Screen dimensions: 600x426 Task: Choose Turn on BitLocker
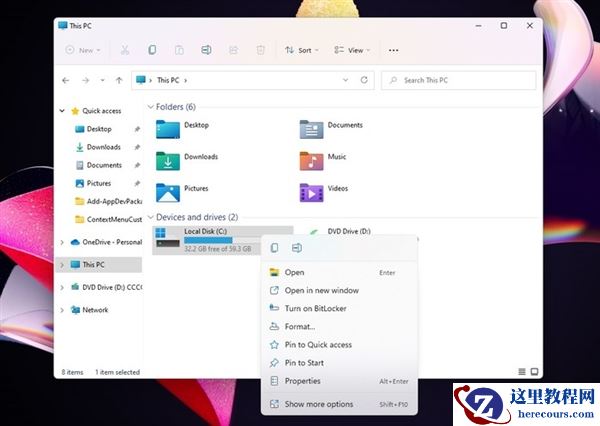339,308
